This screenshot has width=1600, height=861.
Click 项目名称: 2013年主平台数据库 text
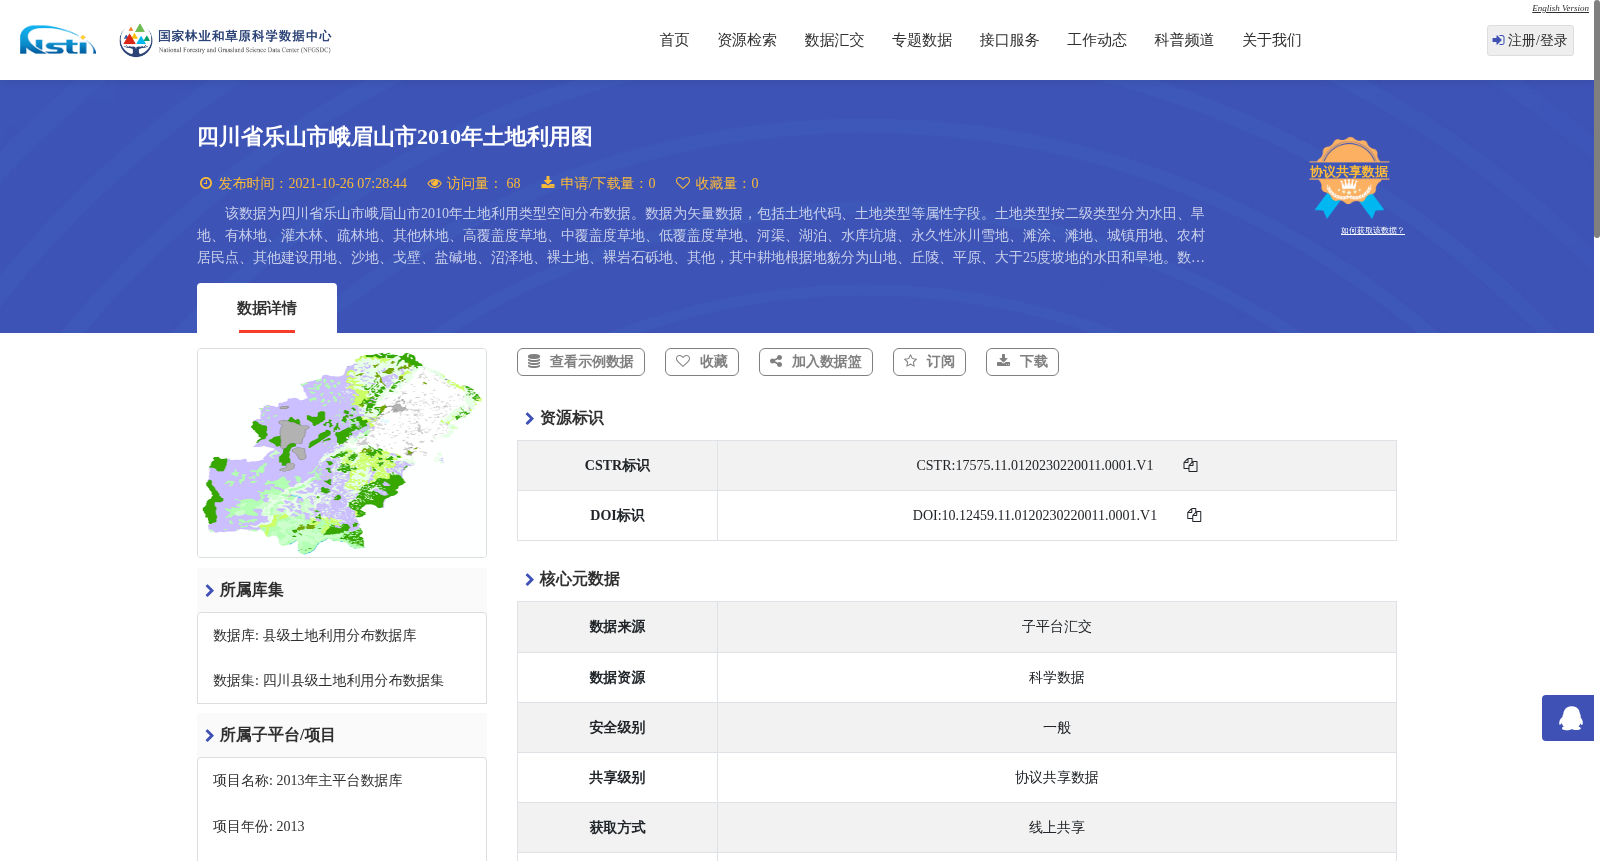pyautogui.click(x=307, y=781)
